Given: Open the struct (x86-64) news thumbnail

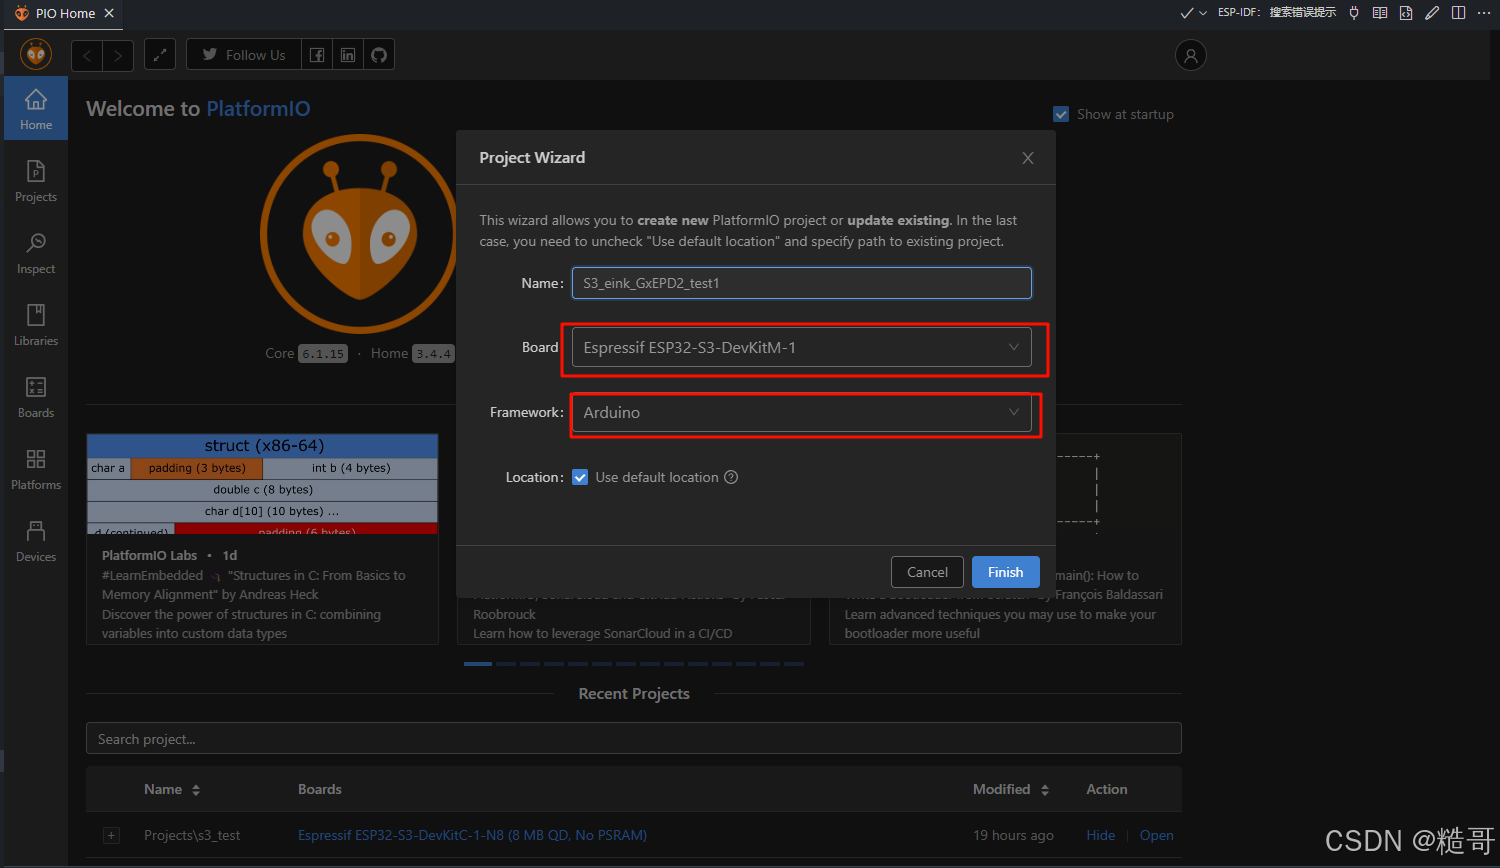Looking at the screenshot, I should pos(262,485).
